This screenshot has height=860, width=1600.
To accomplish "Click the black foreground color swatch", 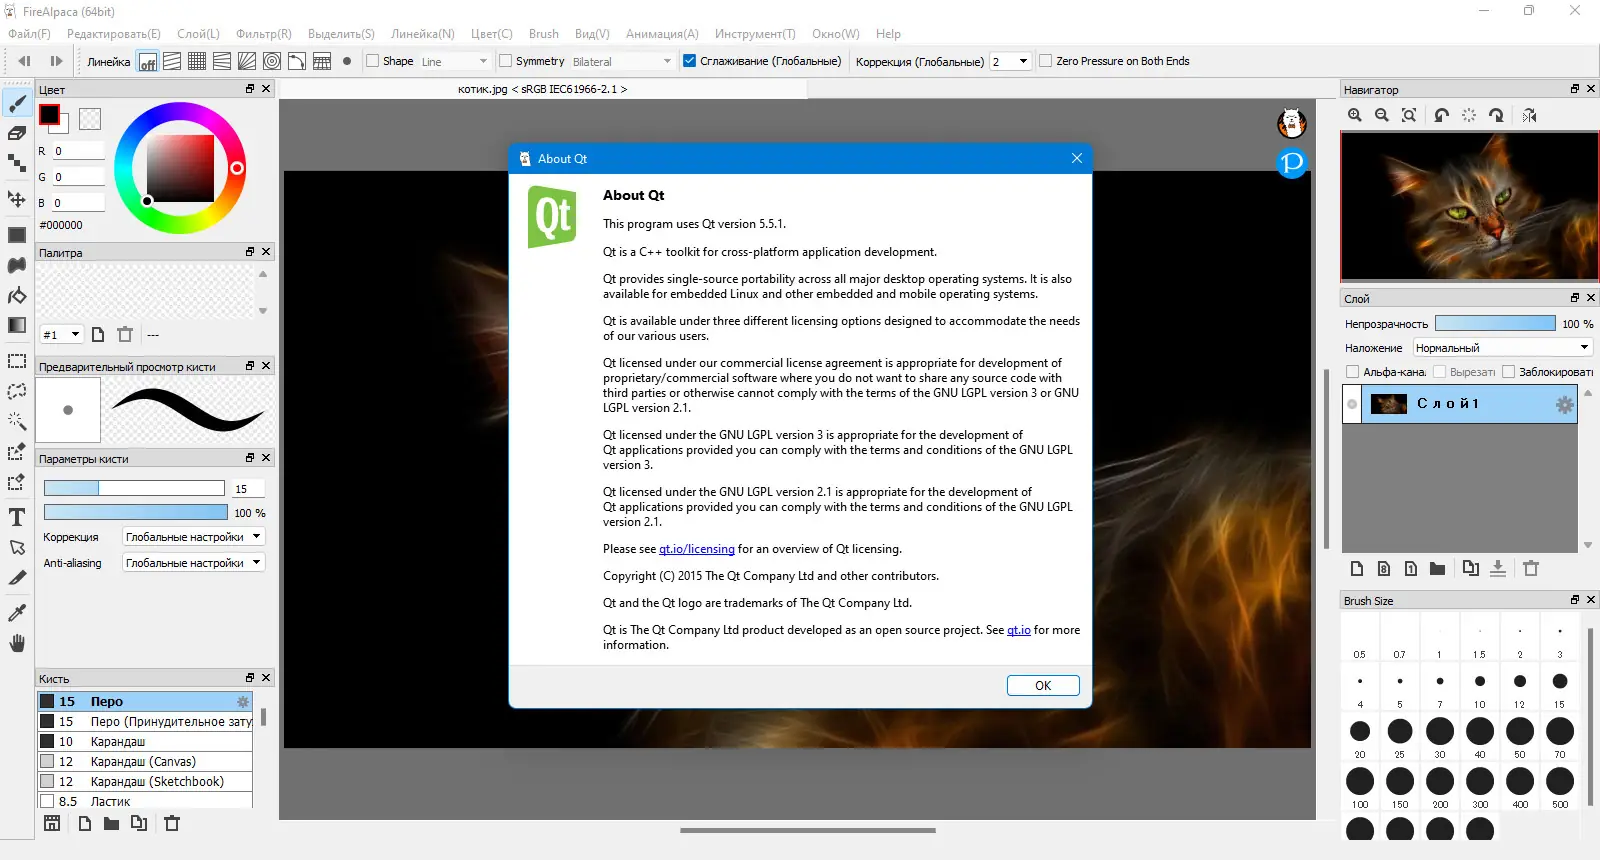I will pyautogui.click(x=49, y=114).
